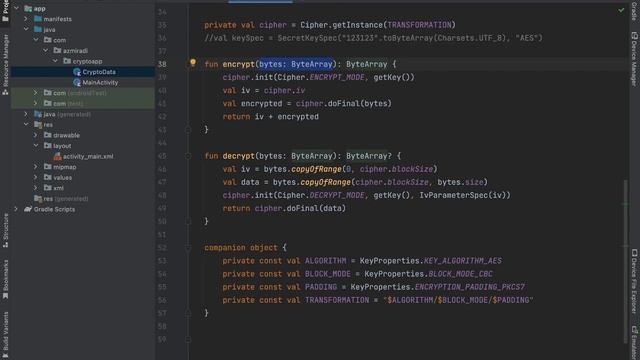The height and width of the screenshot is (360, 640).
Task: Fold the companion object block at line 52
Action: (x=188, y=248)
